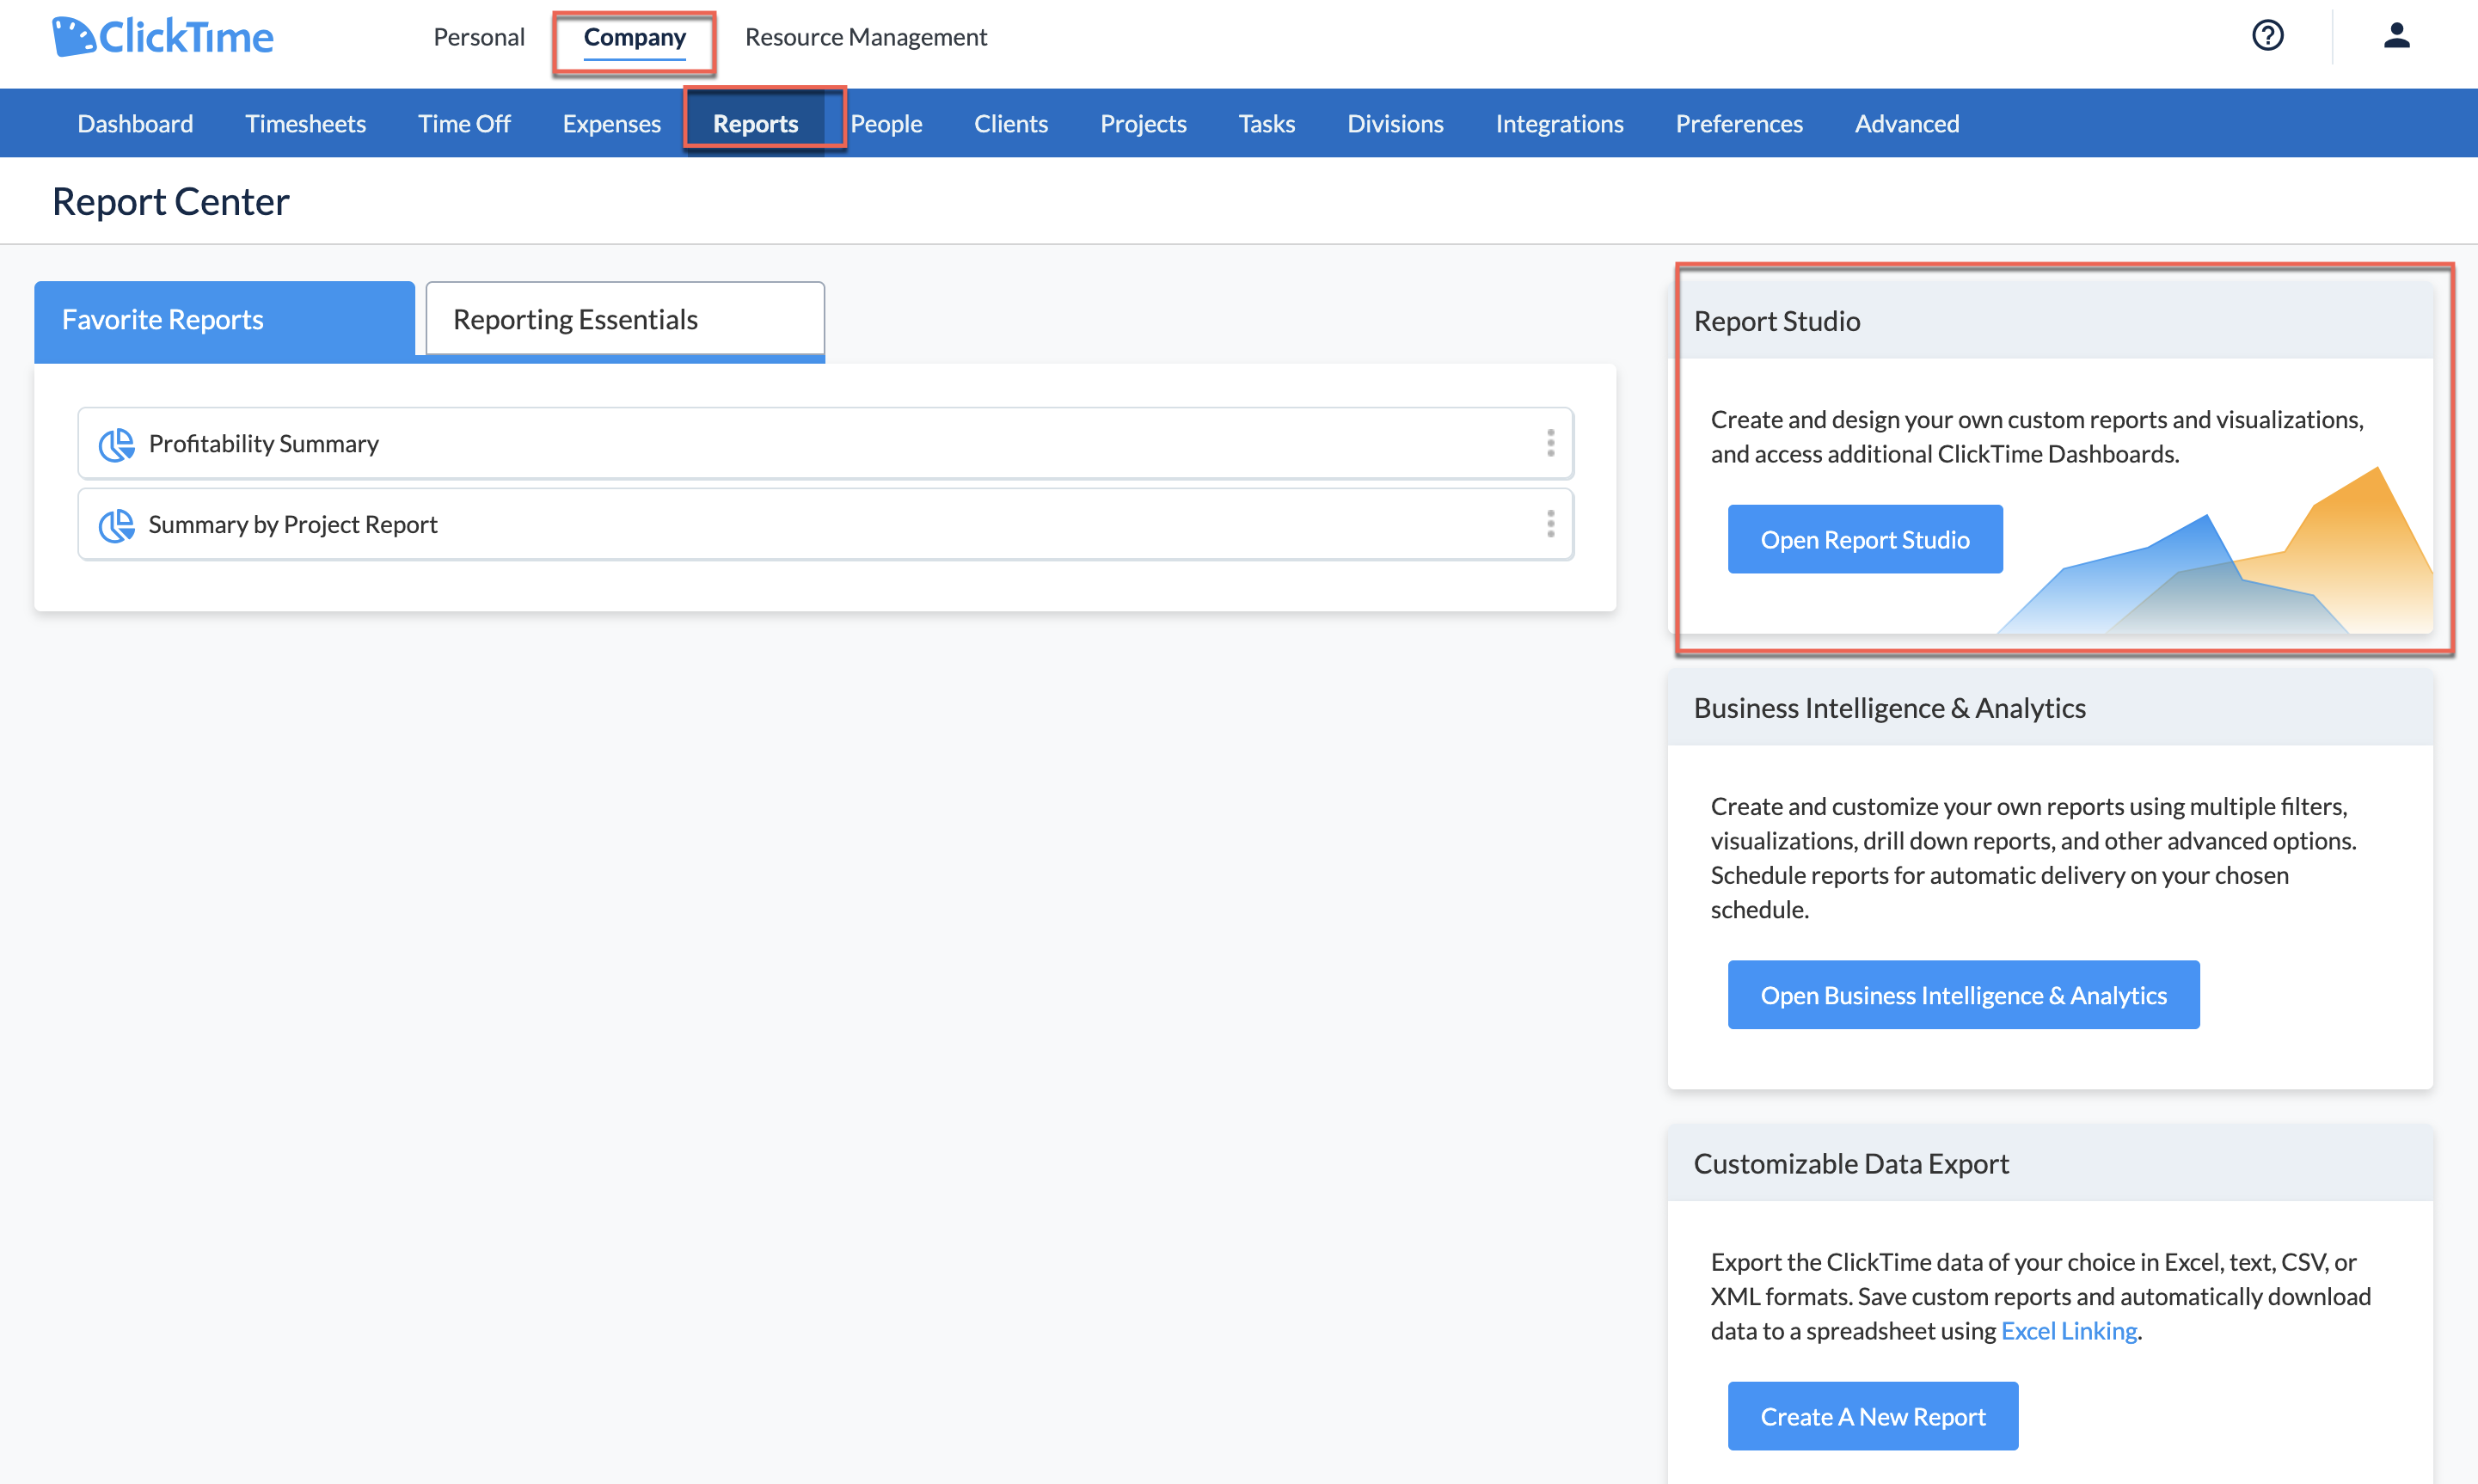Screen dimensions: 2478x1484
Task: Click the Customizable Data Export heading
Action: [1851, 1164]
